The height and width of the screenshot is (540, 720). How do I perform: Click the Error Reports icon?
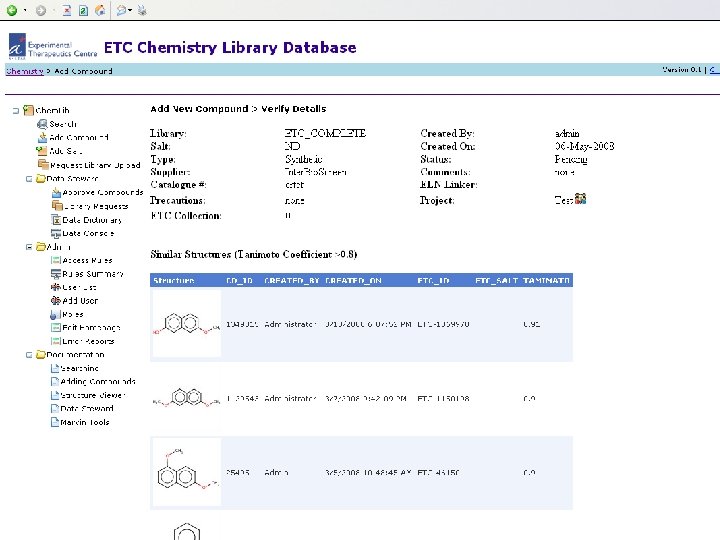[x=56, y=341]
